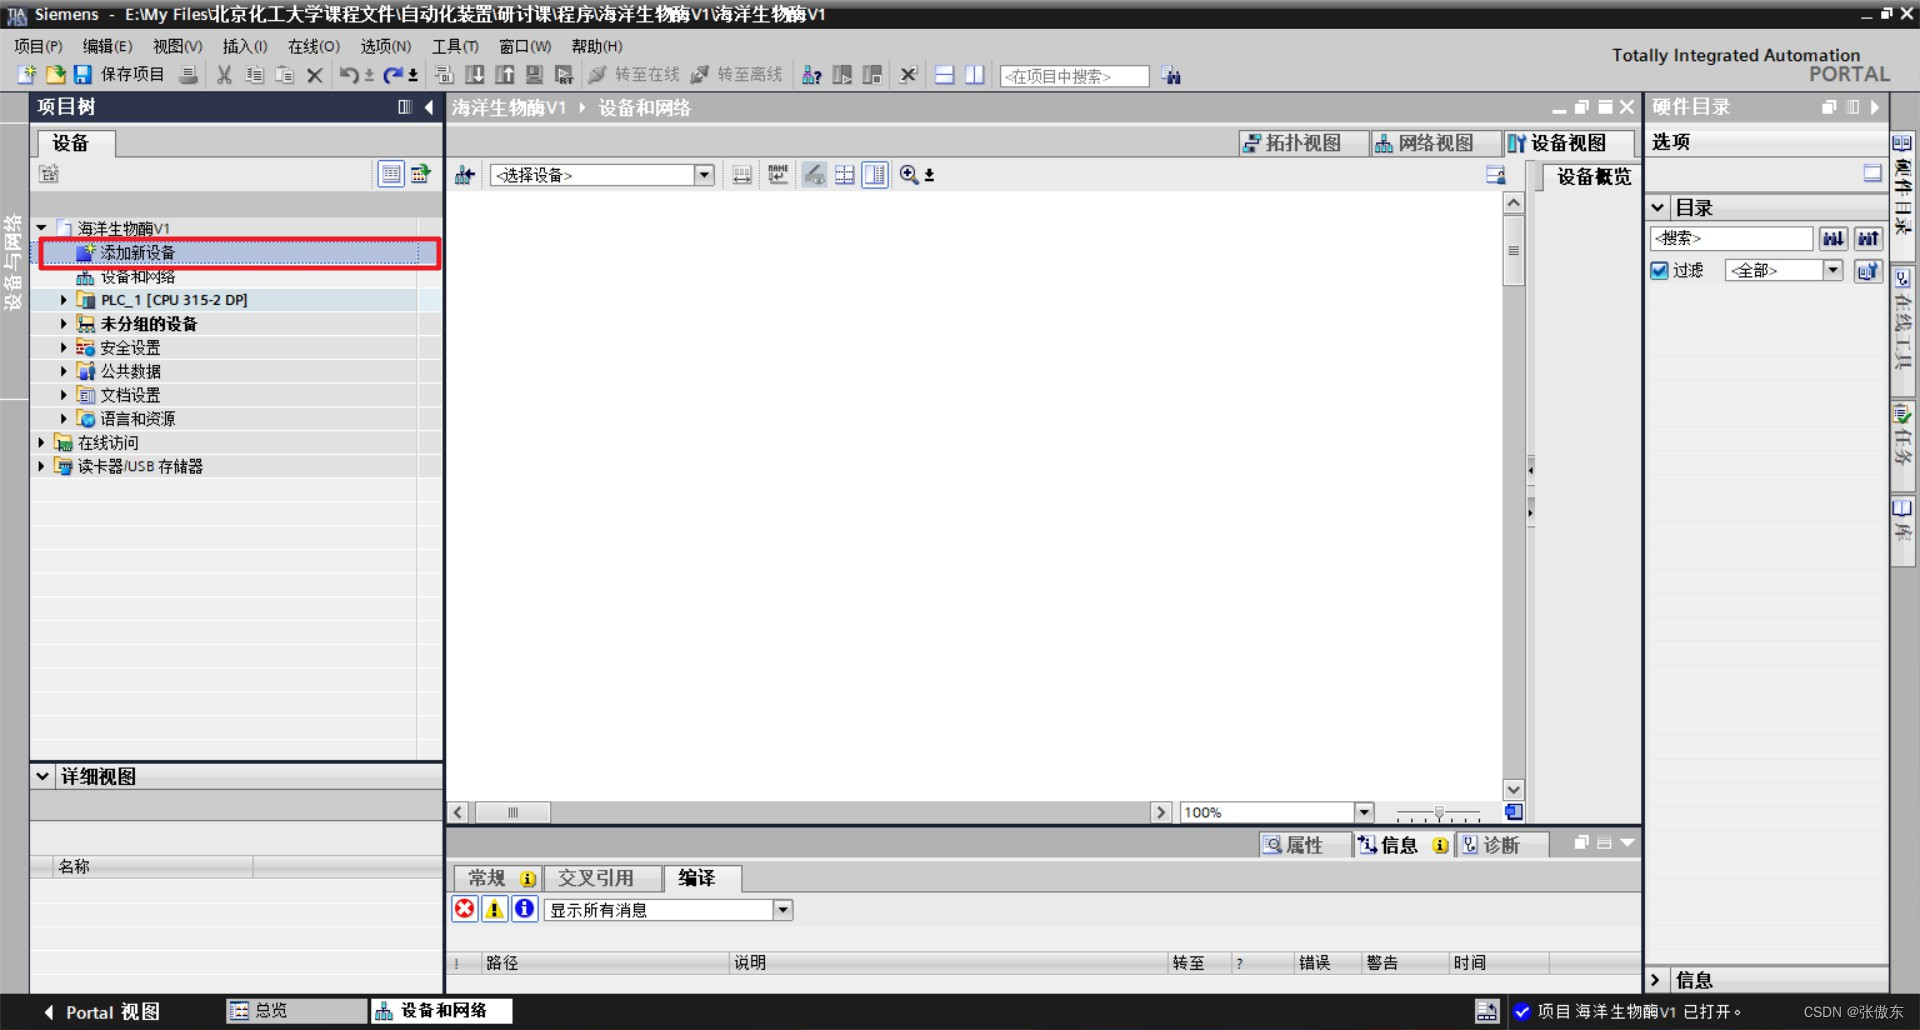Click the undo arrow icon
Screen dimensions: 1920x1030
(349, 75)
